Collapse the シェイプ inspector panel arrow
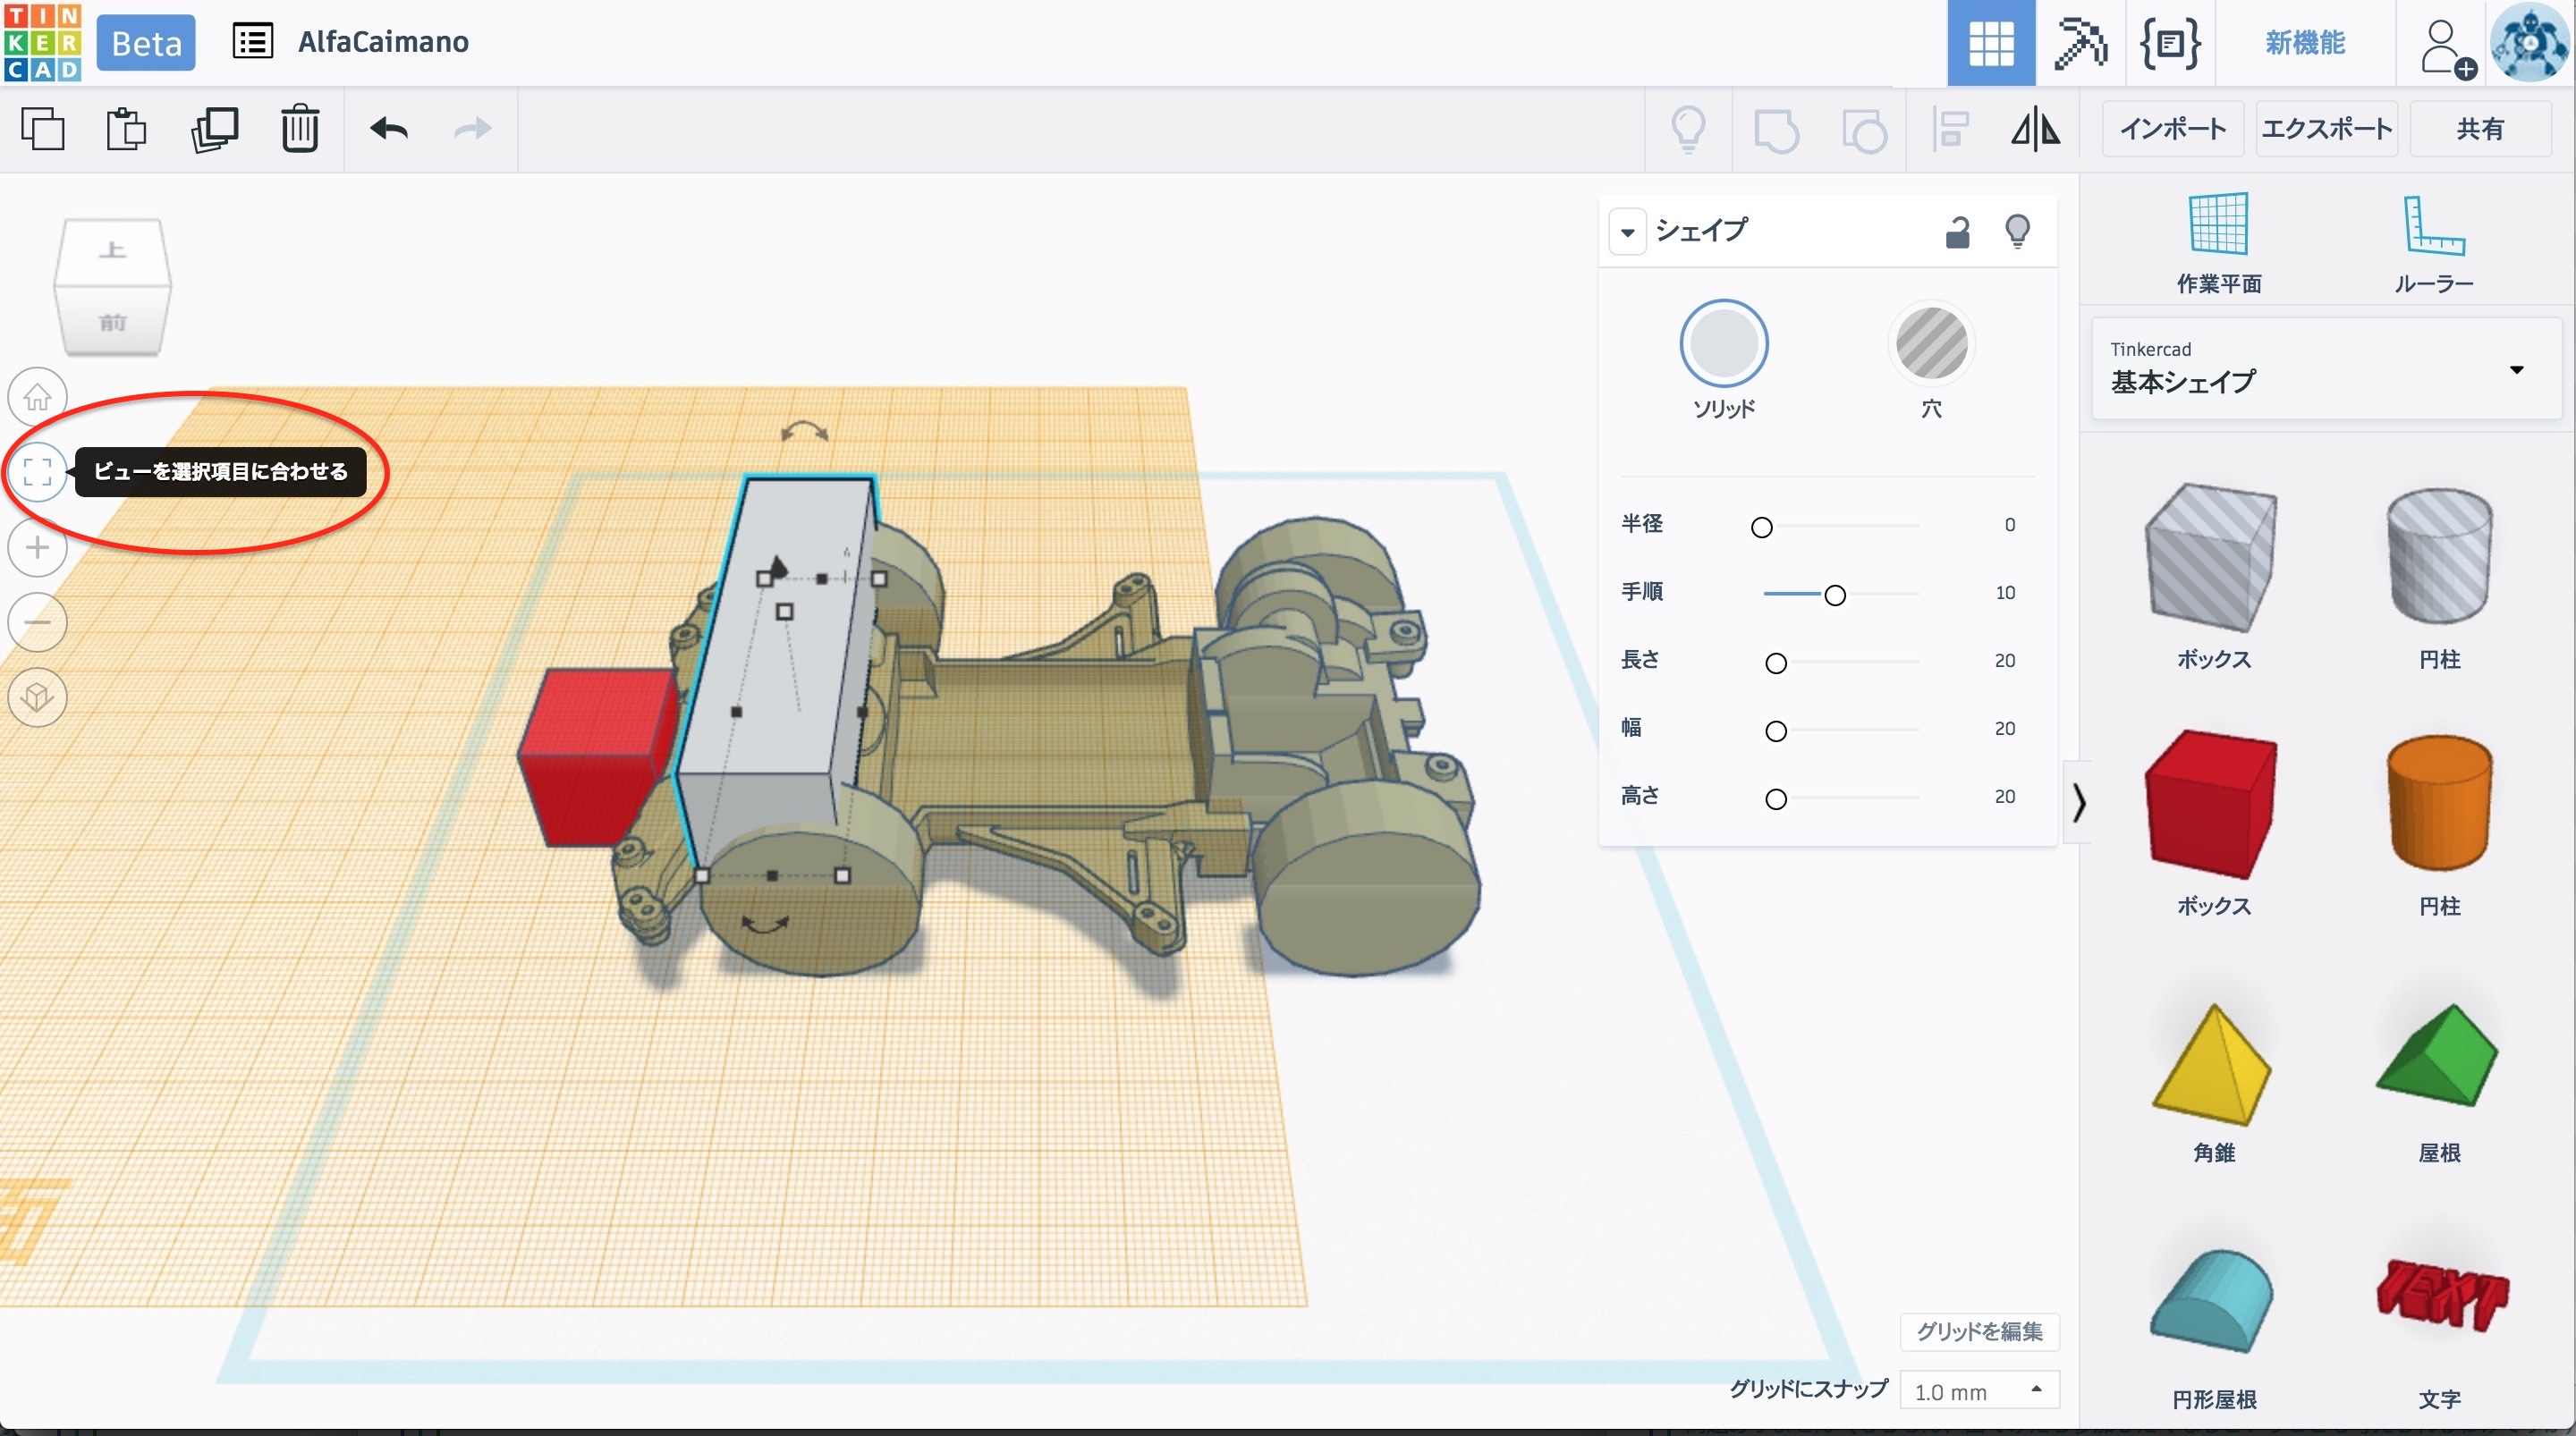2576x1436 pixels. tap(1627, 232)
